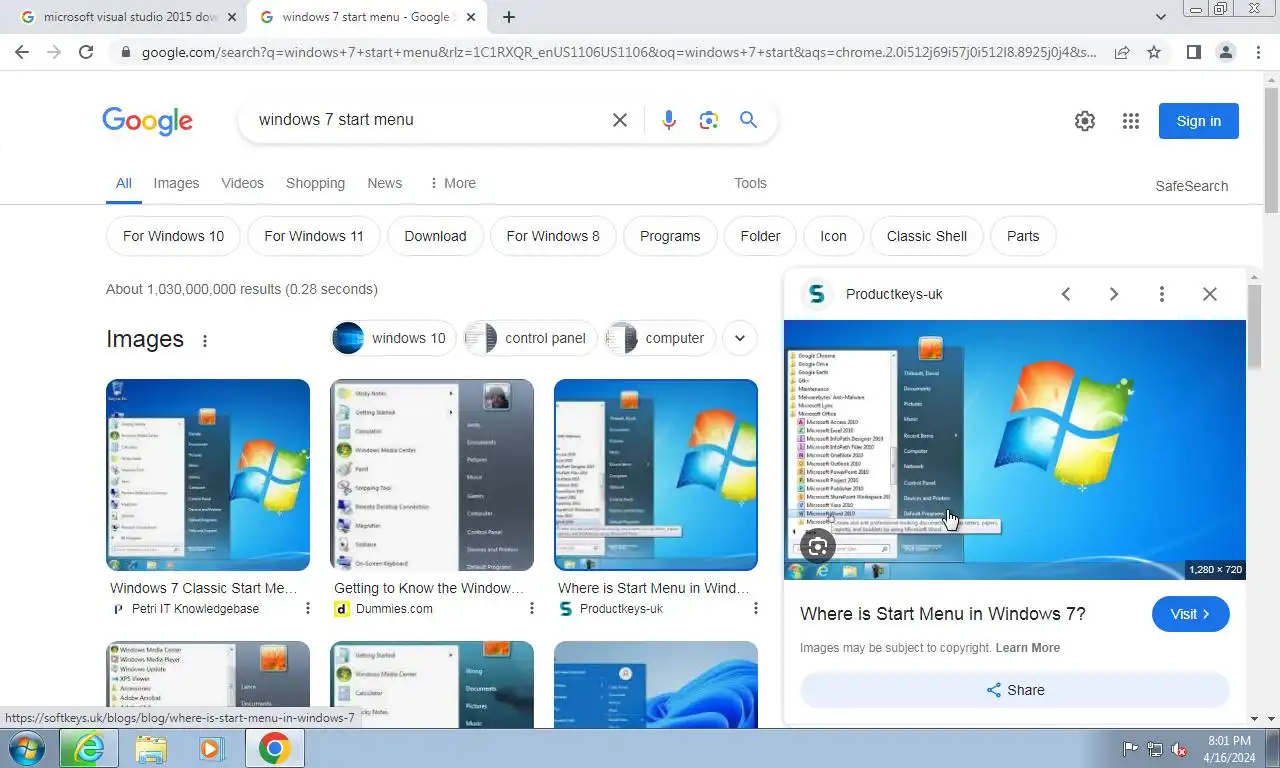Image resolution: width=1280 pixels, height=768 pixels.
Task: Switch to the Videos results tab
Action: pos(242,183)
